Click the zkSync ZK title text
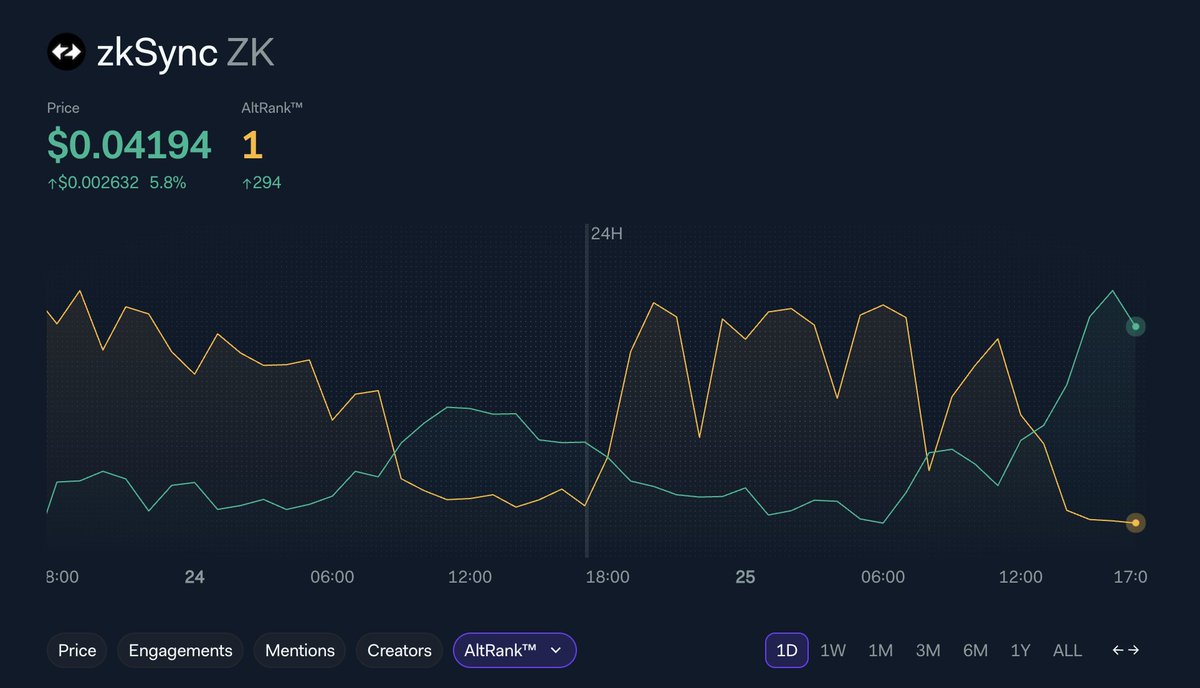This screenshot has width=1200, height=688. (x=185, y=53)
